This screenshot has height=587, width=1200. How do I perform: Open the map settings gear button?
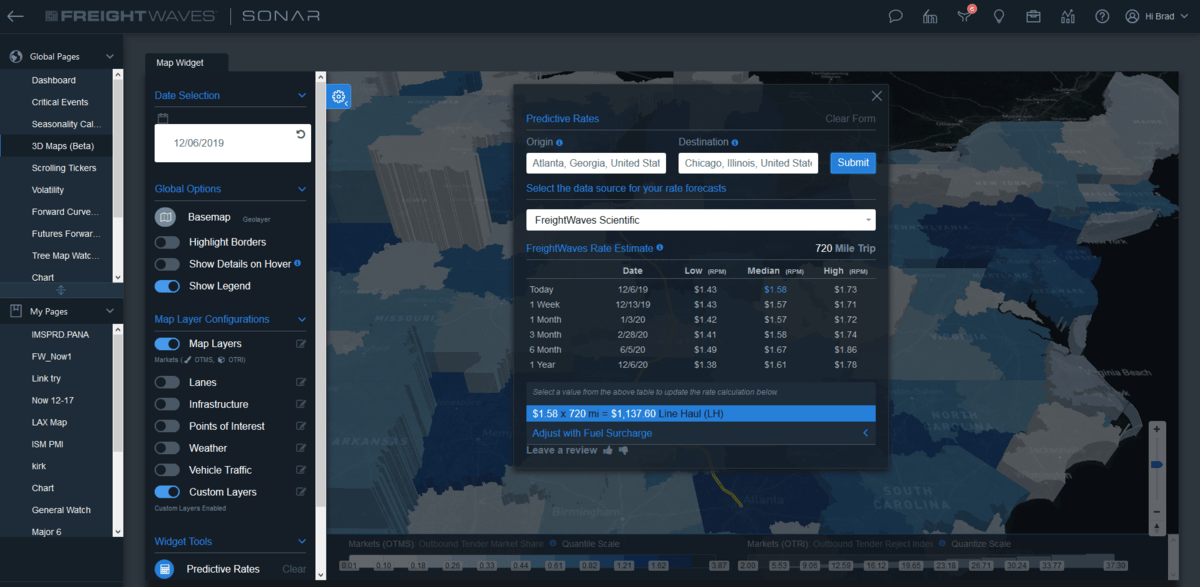click(x=339, y=96)
